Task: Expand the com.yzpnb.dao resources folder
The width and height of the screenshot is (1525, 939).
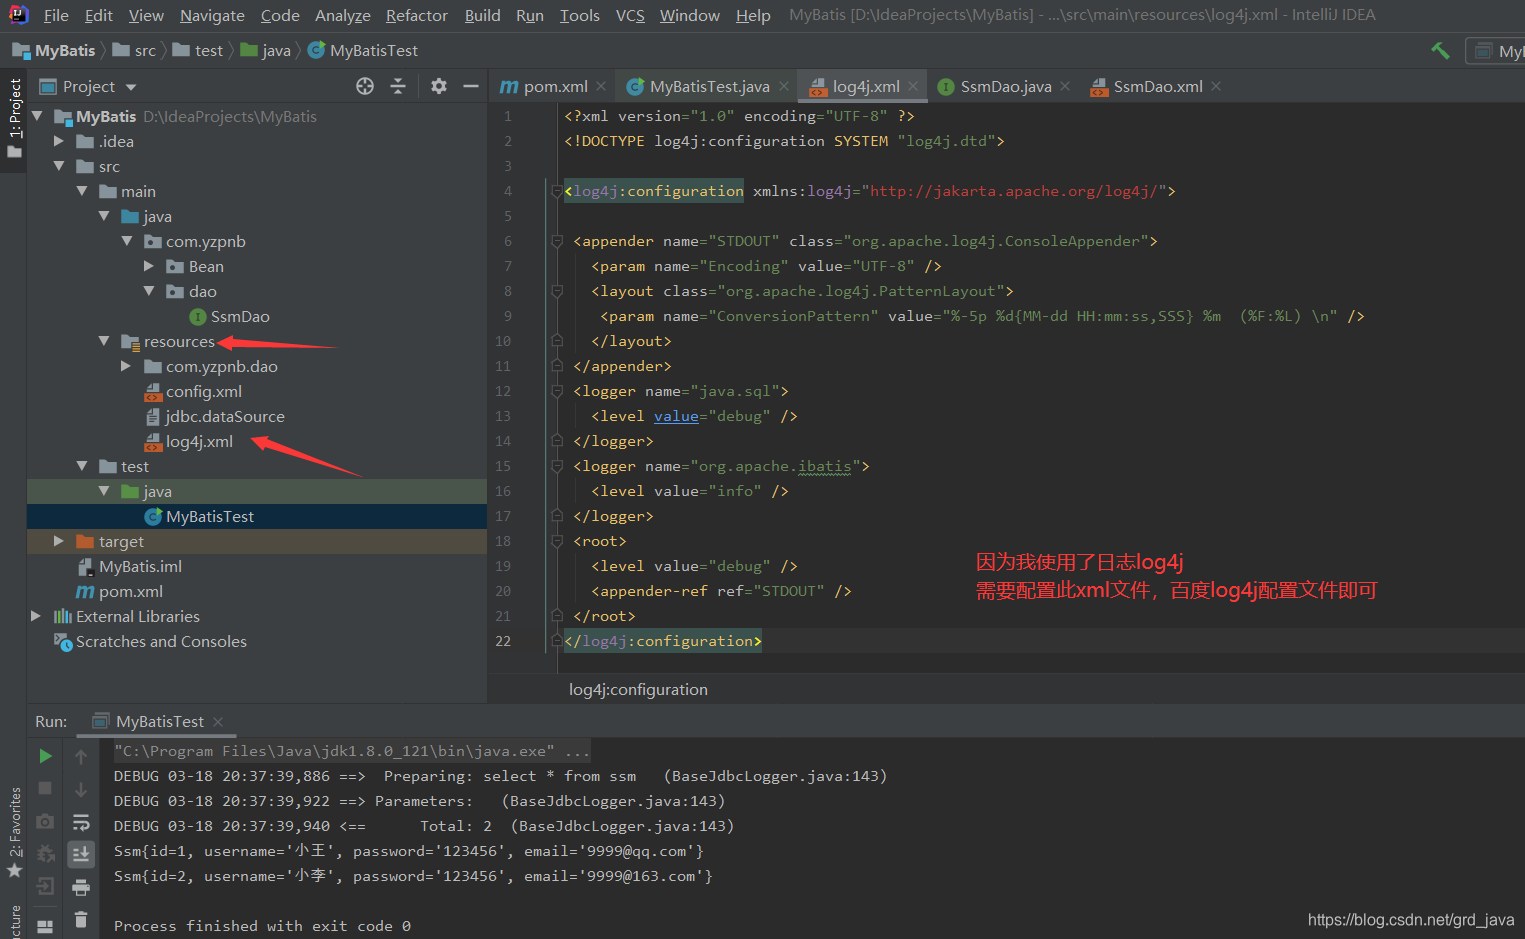Action: pyautogui.click(x=126, y=366)
